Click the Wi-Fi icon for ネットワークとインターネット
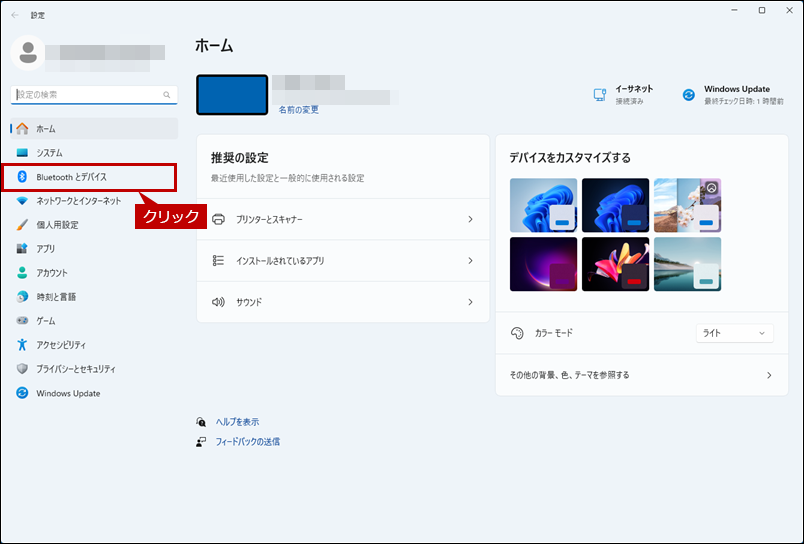 click(22, 201)
